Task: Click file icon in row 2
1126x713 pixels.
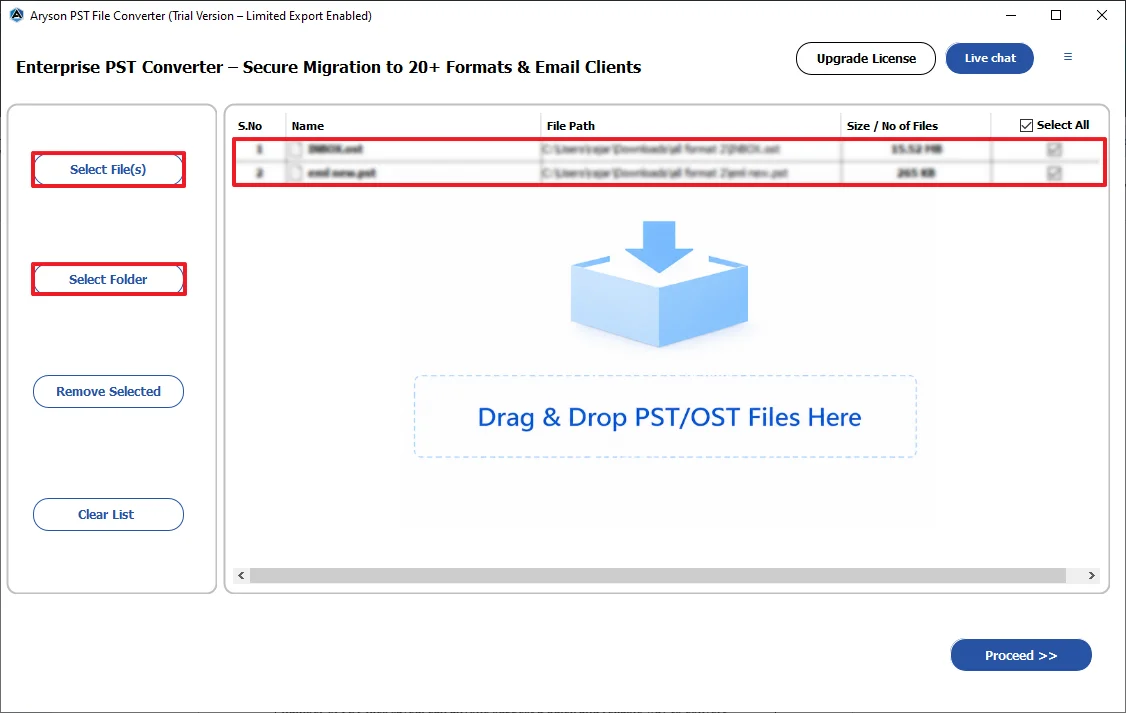Action: pyautogui.click(x=295, y=173)
